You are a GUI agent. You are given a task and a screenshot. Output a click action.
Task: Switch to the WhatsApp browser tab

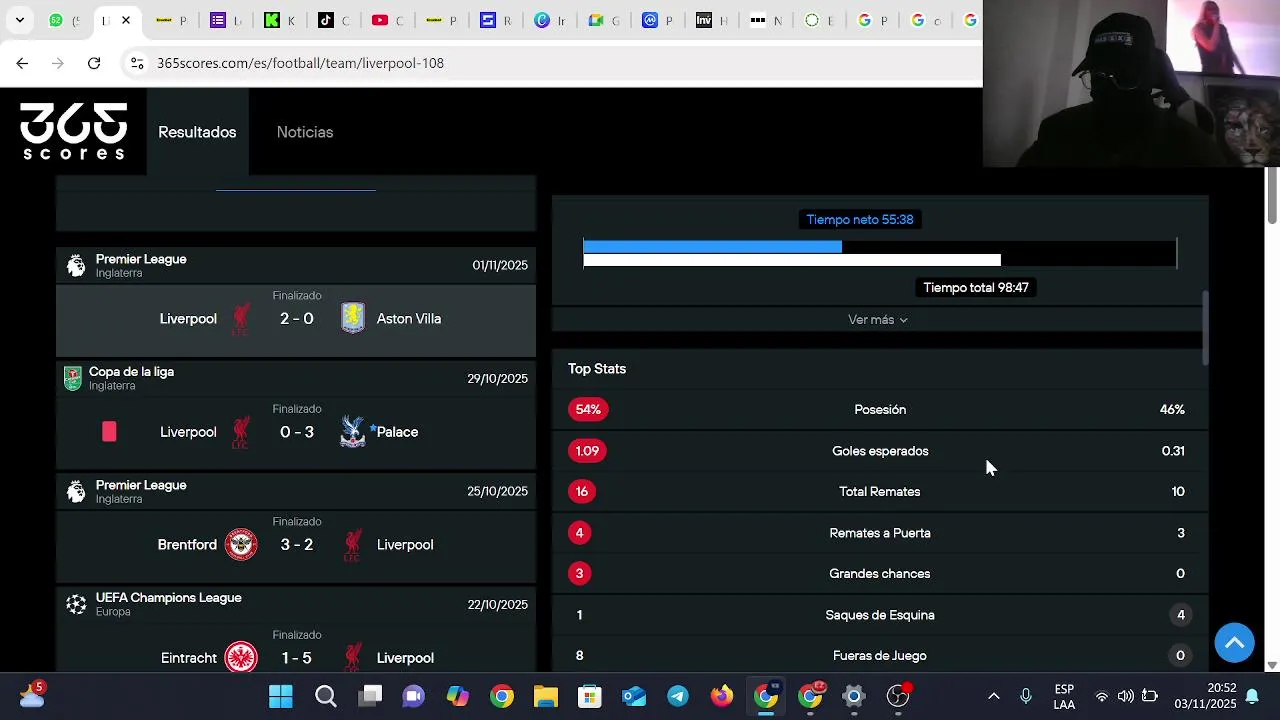click(62, 20)
